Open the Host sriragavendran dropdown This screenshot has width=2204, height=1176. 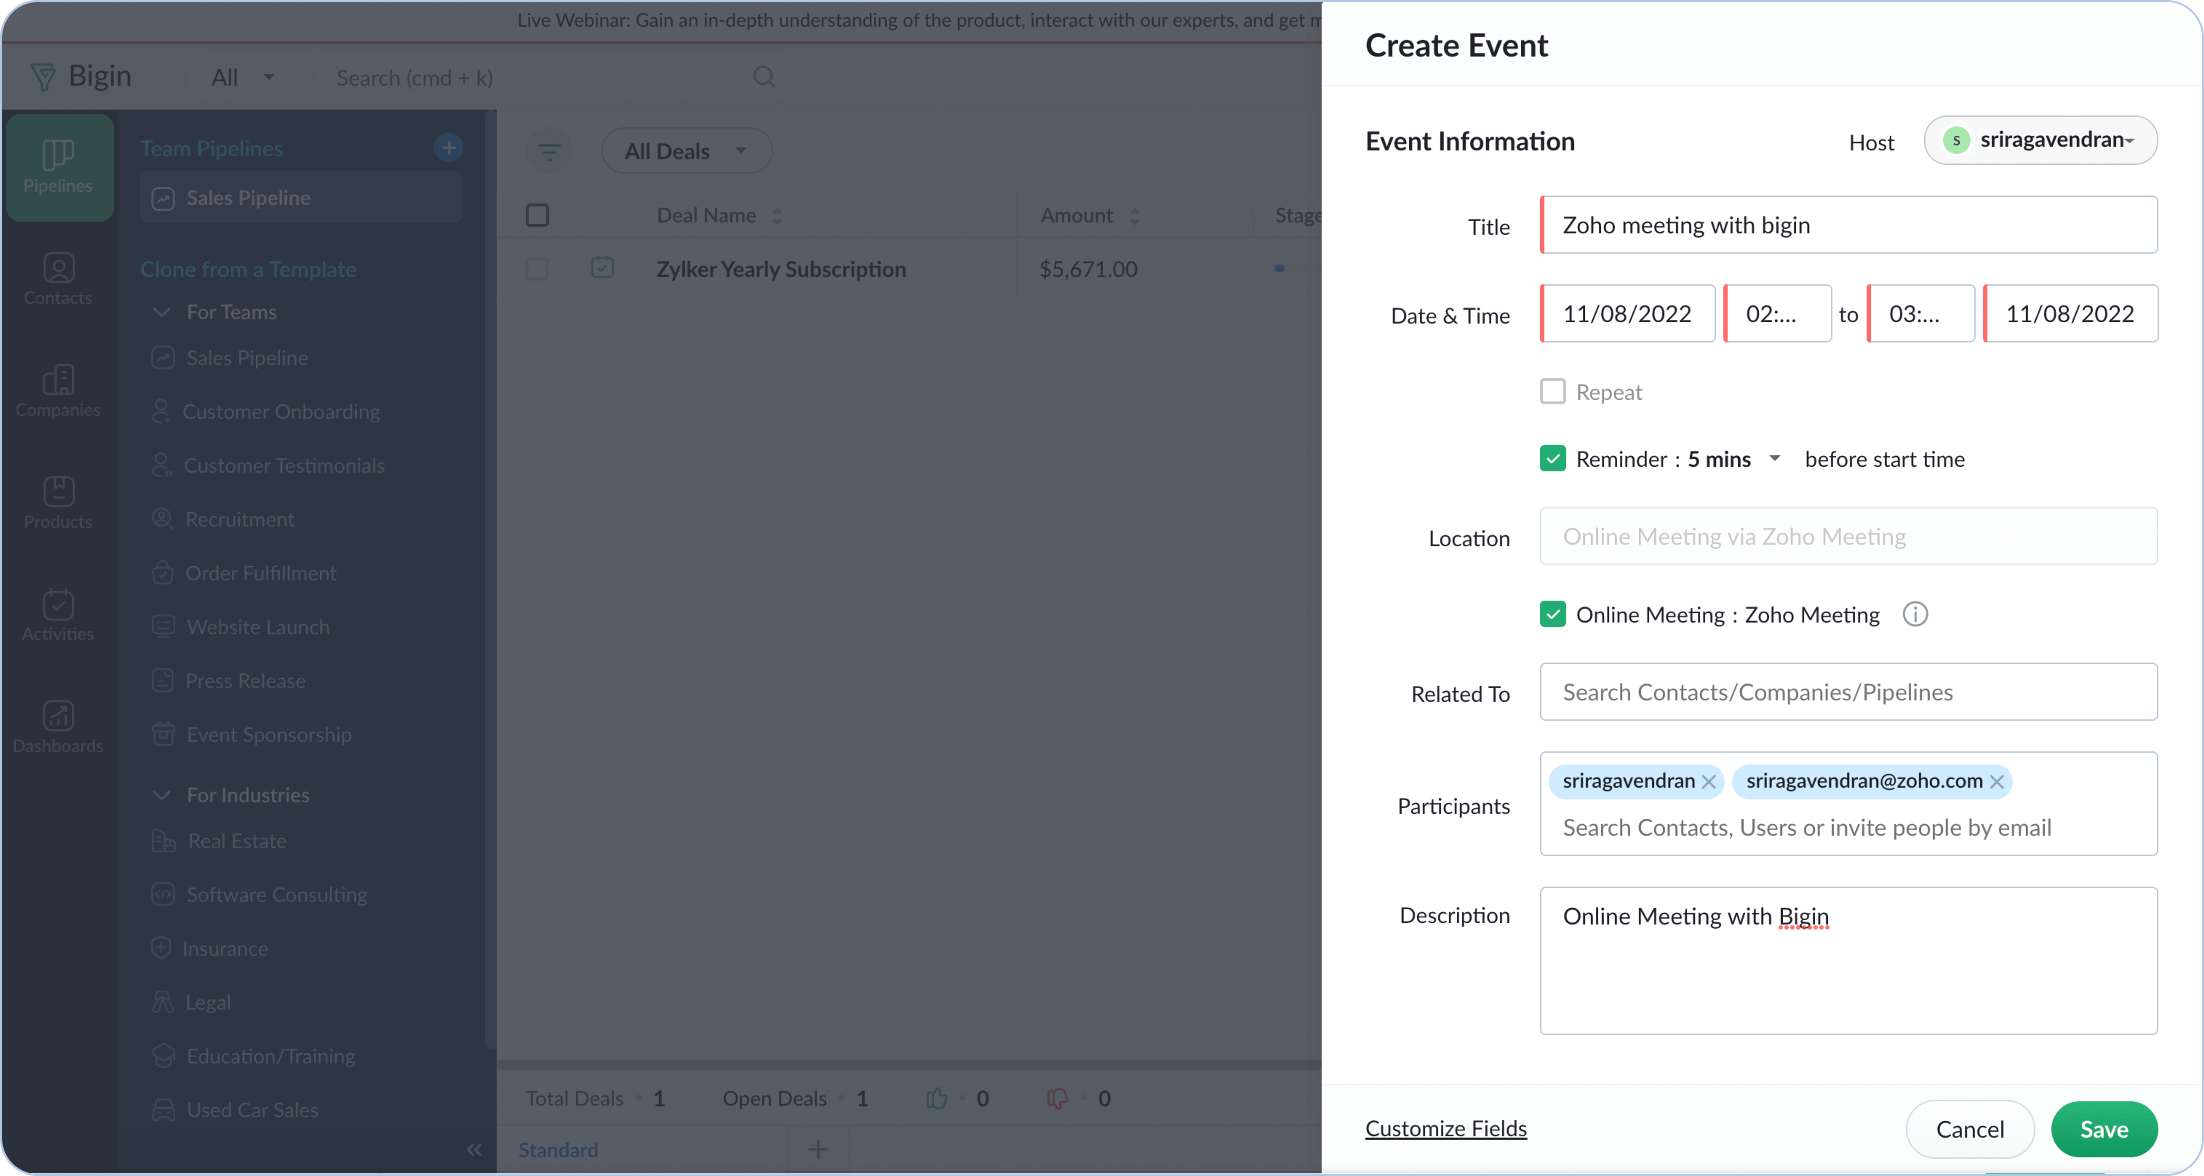point(2040,141)
